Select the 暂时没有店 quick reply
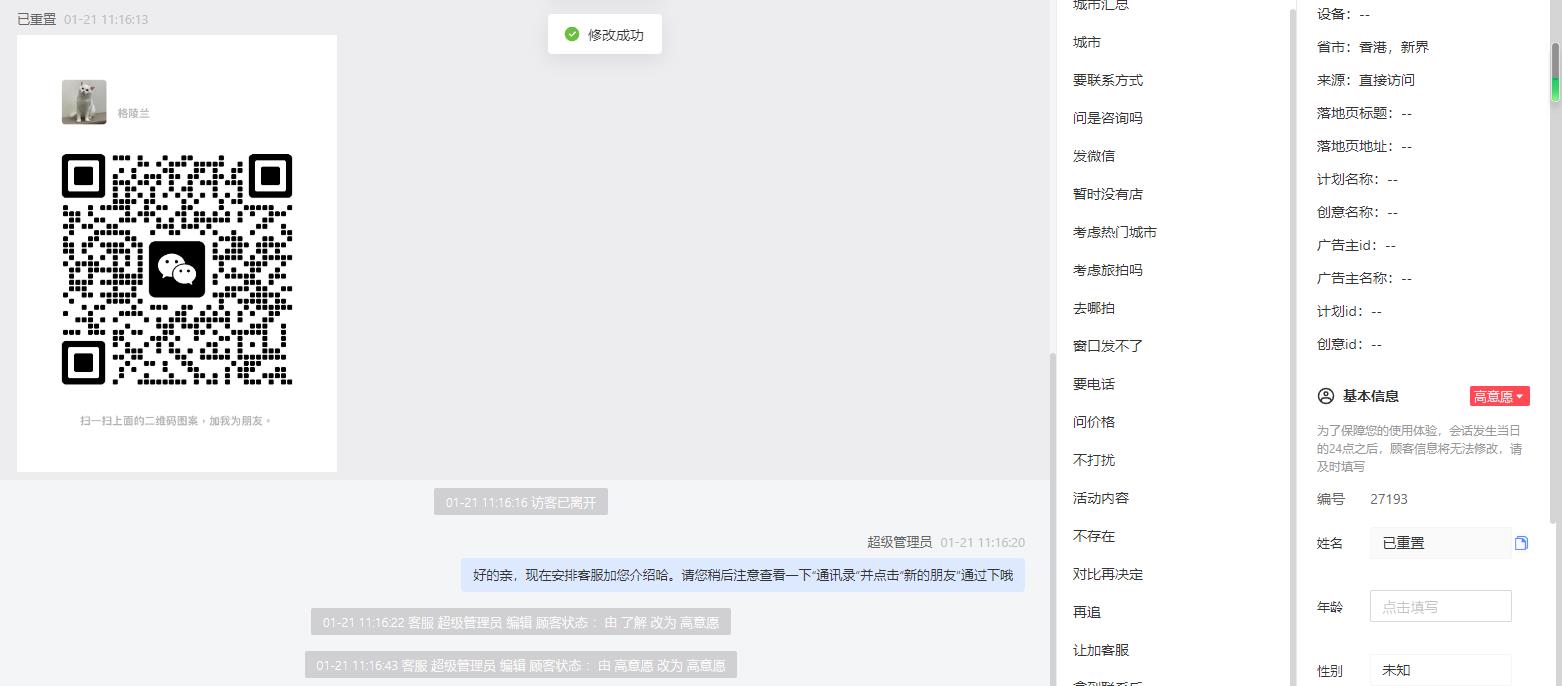Screen dimensions: 1562x686 [1108, 194]
